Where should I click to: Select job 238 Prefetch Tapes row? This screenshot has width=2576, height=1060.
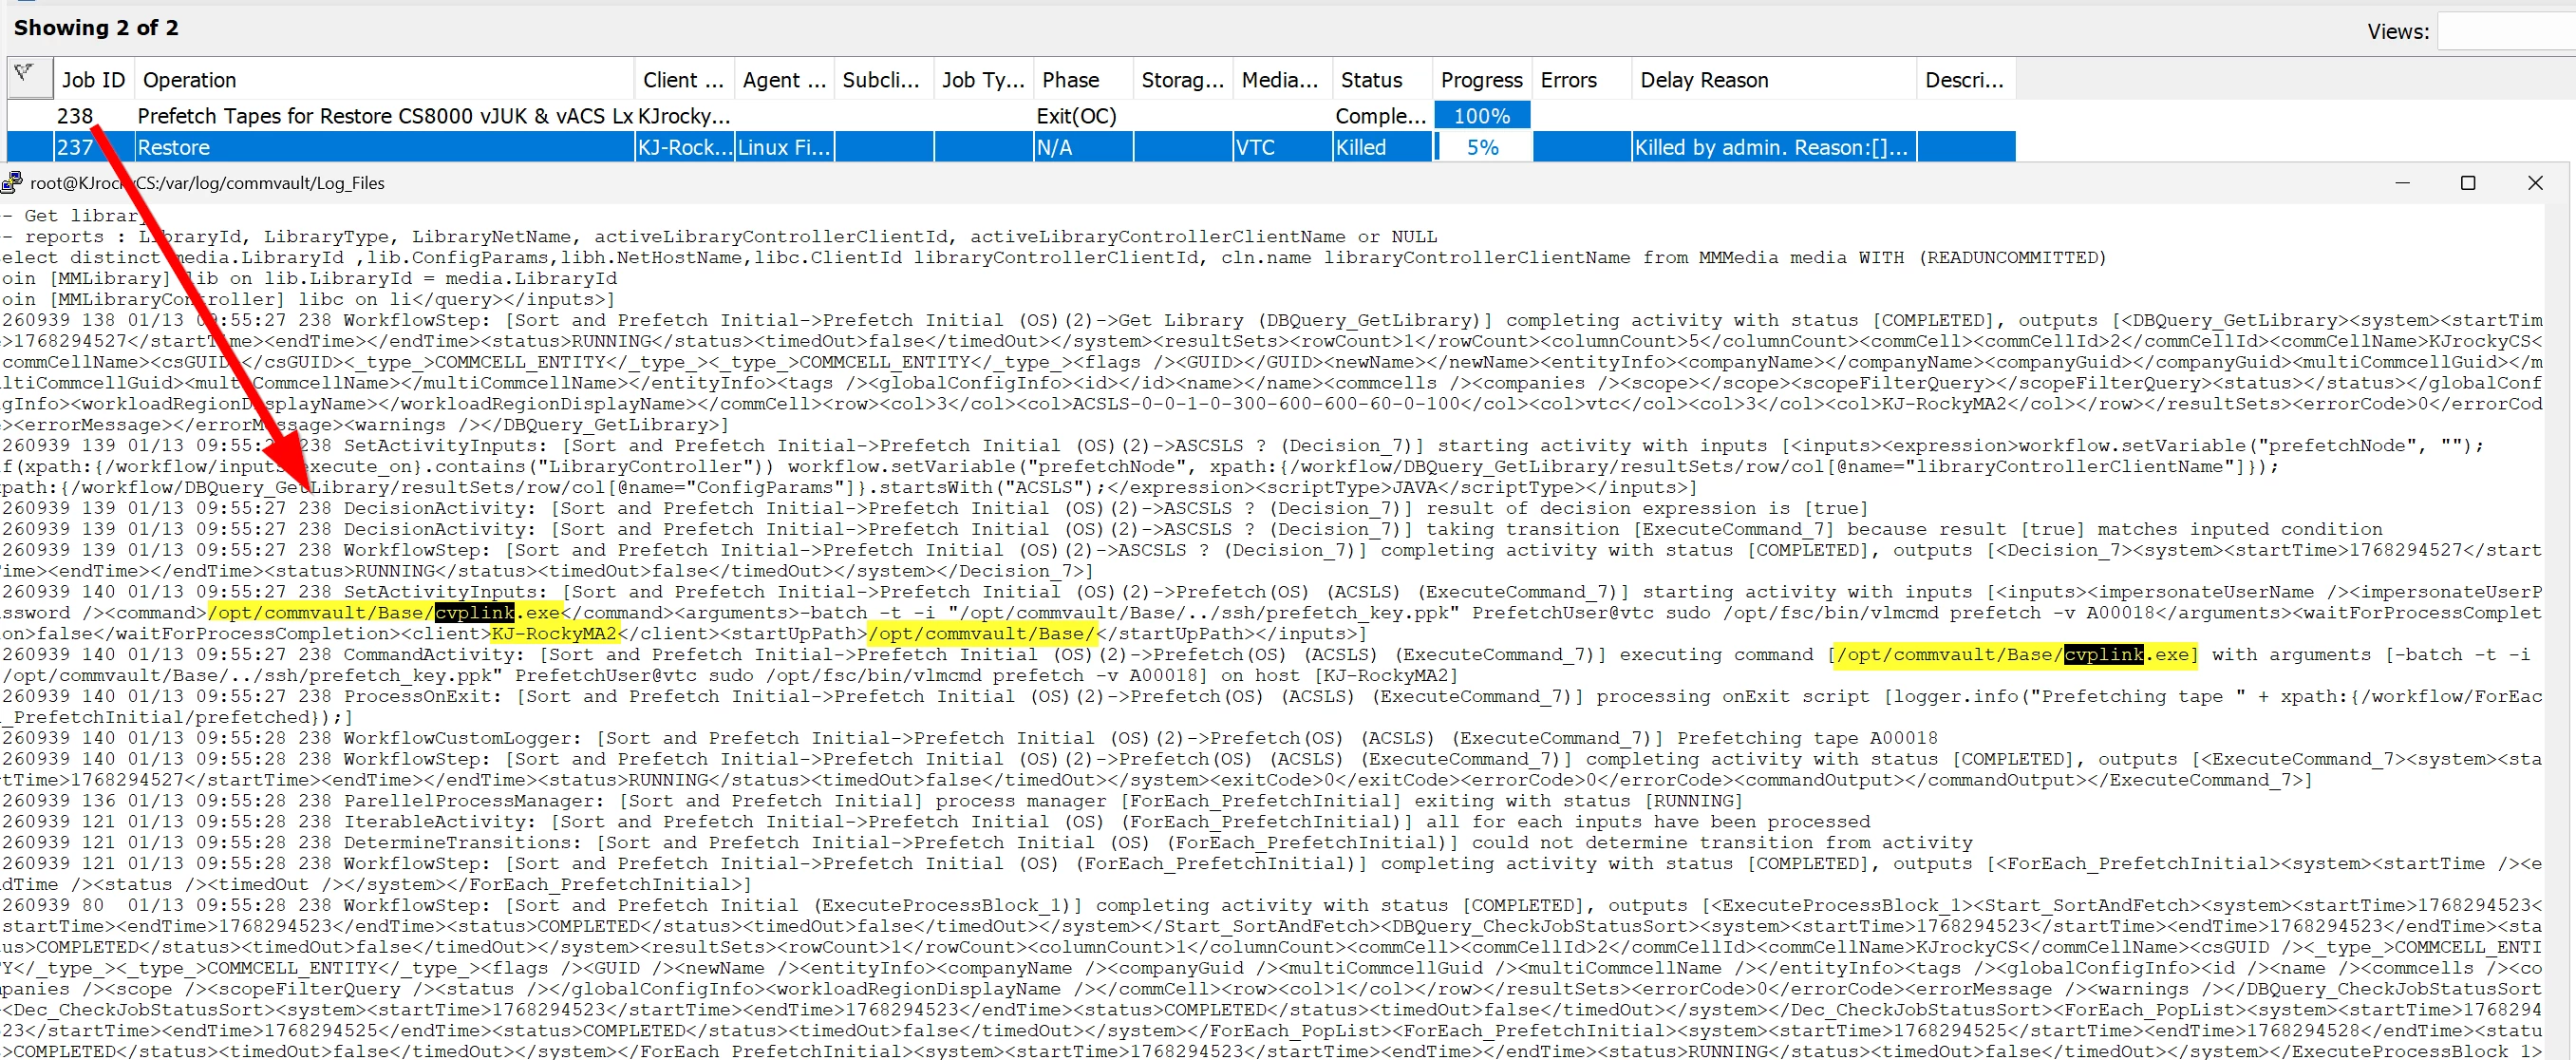click(384, 116)
